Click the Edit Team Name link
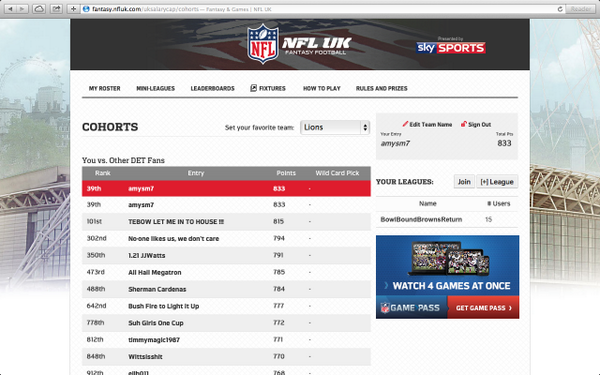 (430, 124)
